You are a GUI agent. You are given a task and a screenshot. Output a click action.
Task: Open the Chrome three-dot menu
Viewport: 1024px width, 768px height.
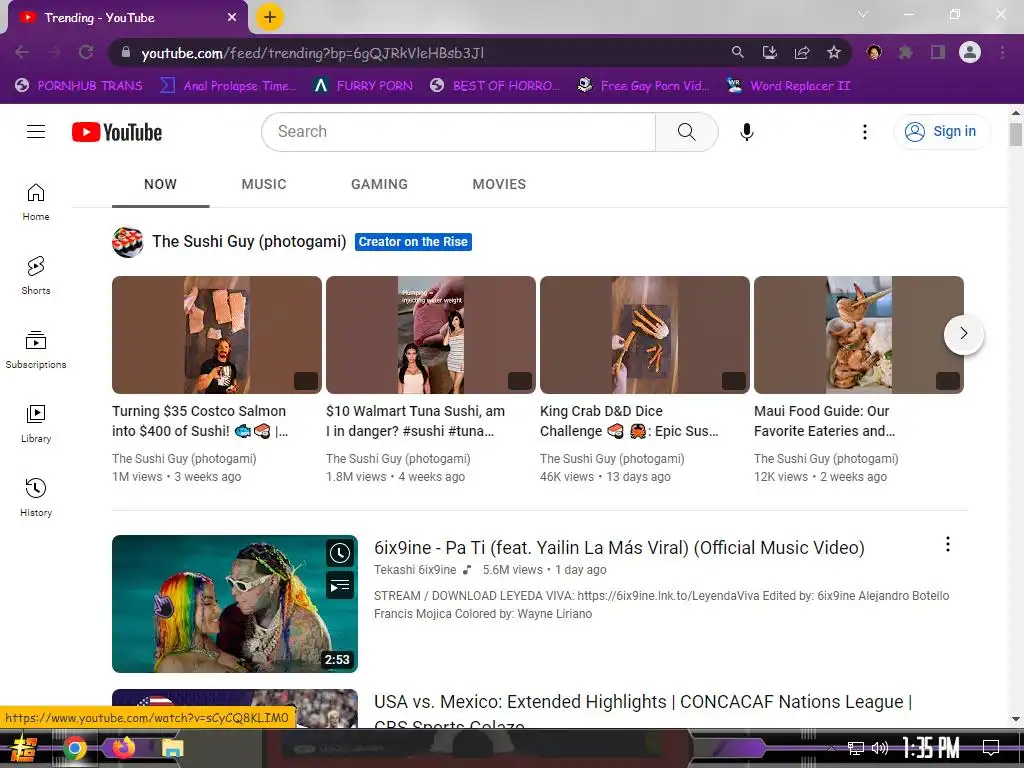1002,52
